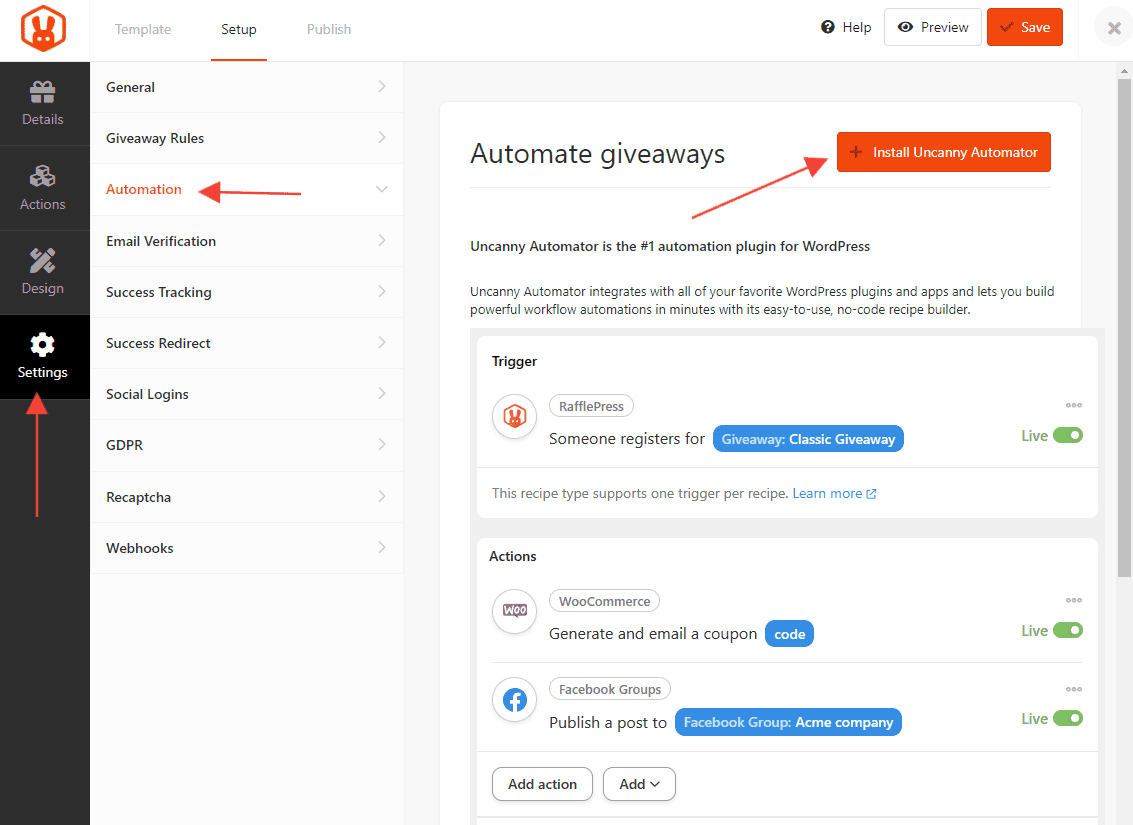Open the Details gift icon panel

pos(43,103)
